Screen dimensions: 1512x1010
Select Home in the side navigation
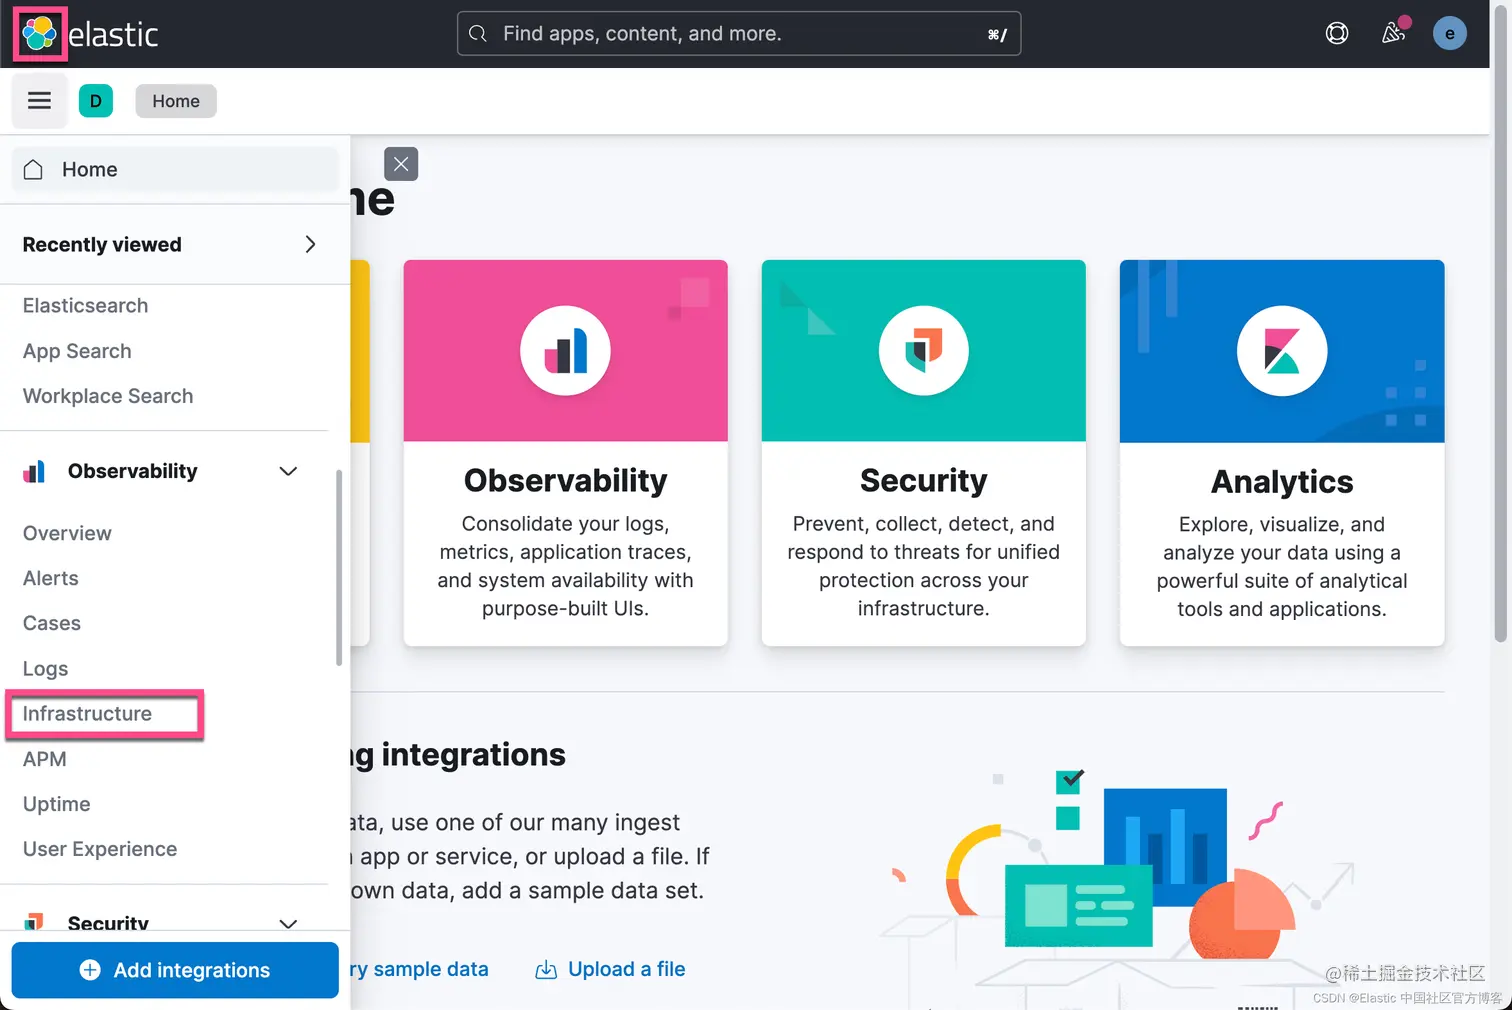click(175, 169)
